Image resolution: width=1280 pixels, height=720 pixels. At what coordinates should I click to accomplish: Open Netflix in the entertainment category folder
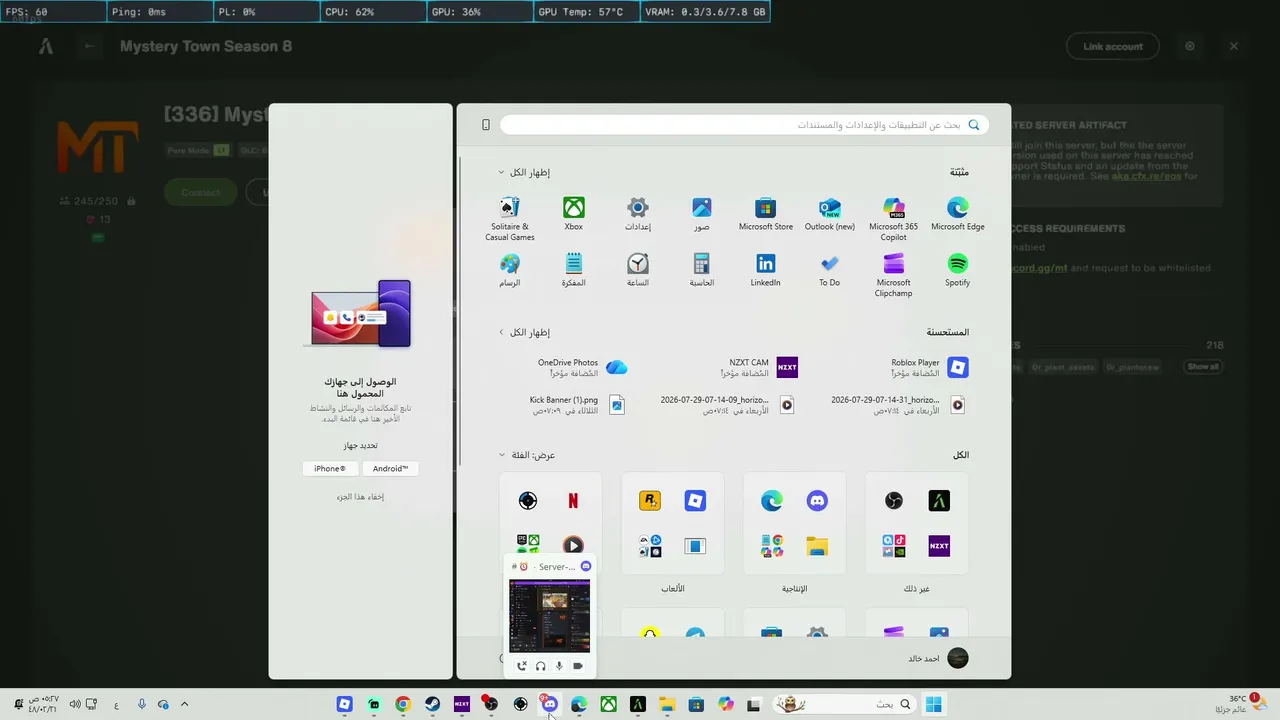[x=573, y=501]
